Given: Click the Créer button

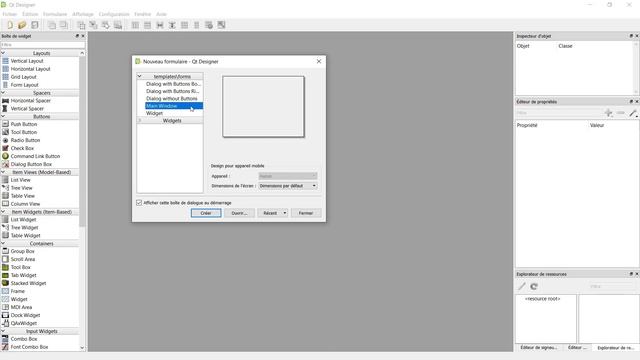Looking at the screenshot, I should 206,213.
